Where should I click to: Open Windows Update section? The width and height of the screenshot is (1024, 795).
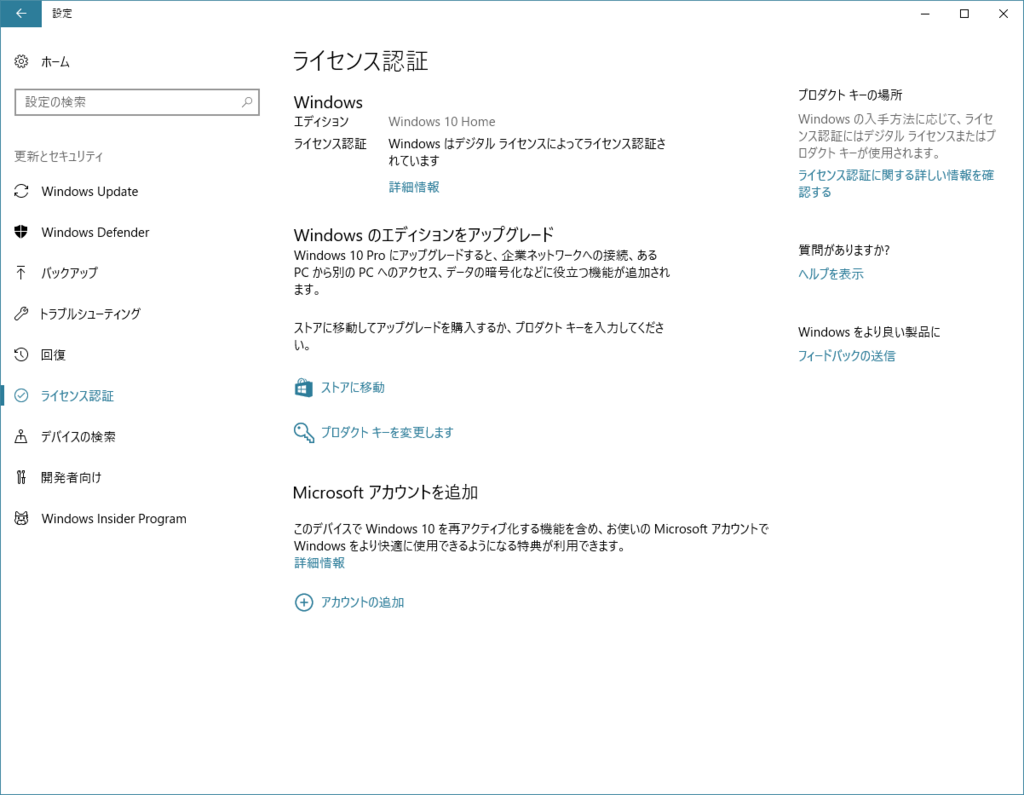tap(89, 191)
